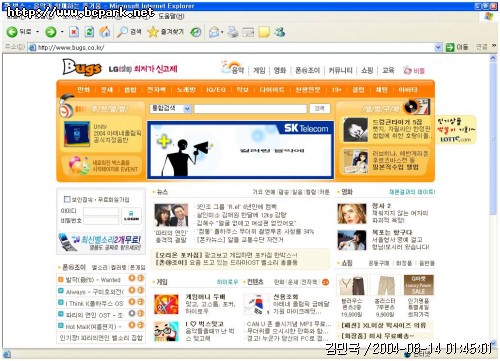
Task: Click the scrollbar up arrow
Action: coord(493,58)
